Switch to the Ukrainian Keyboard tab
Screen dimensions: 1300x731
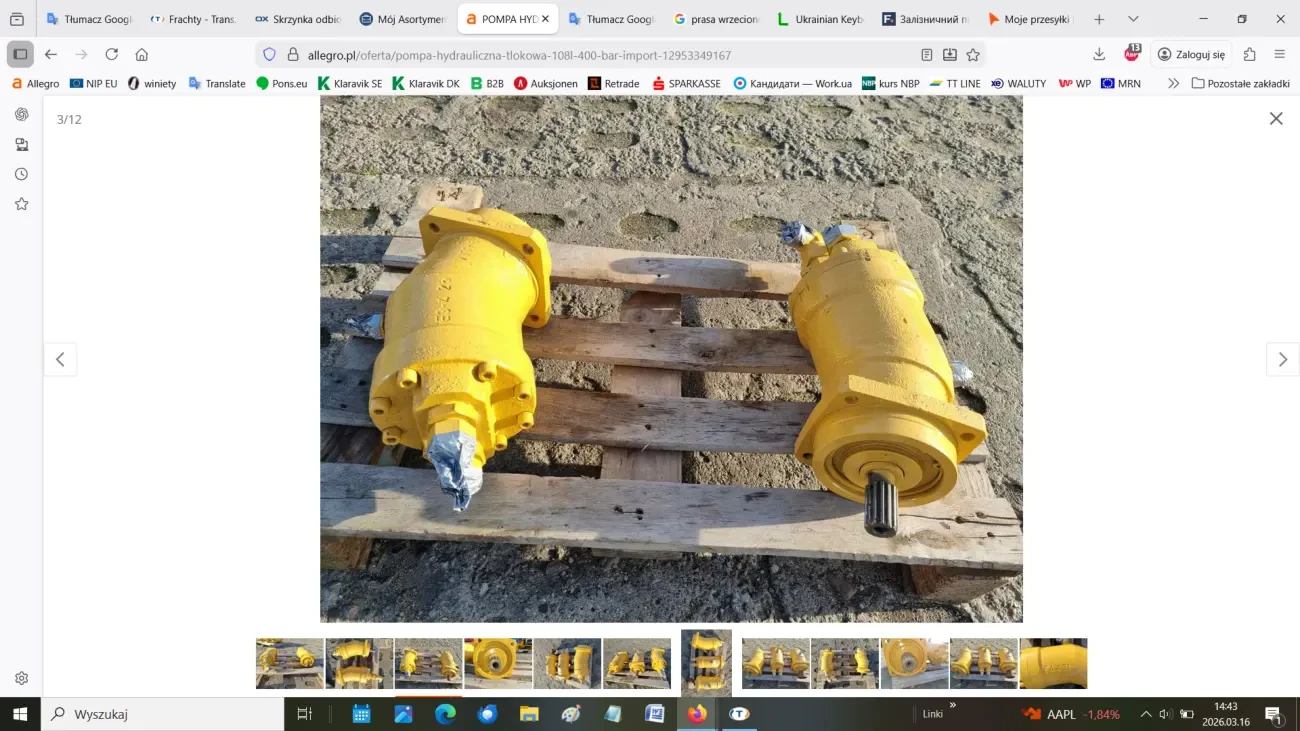820,19
